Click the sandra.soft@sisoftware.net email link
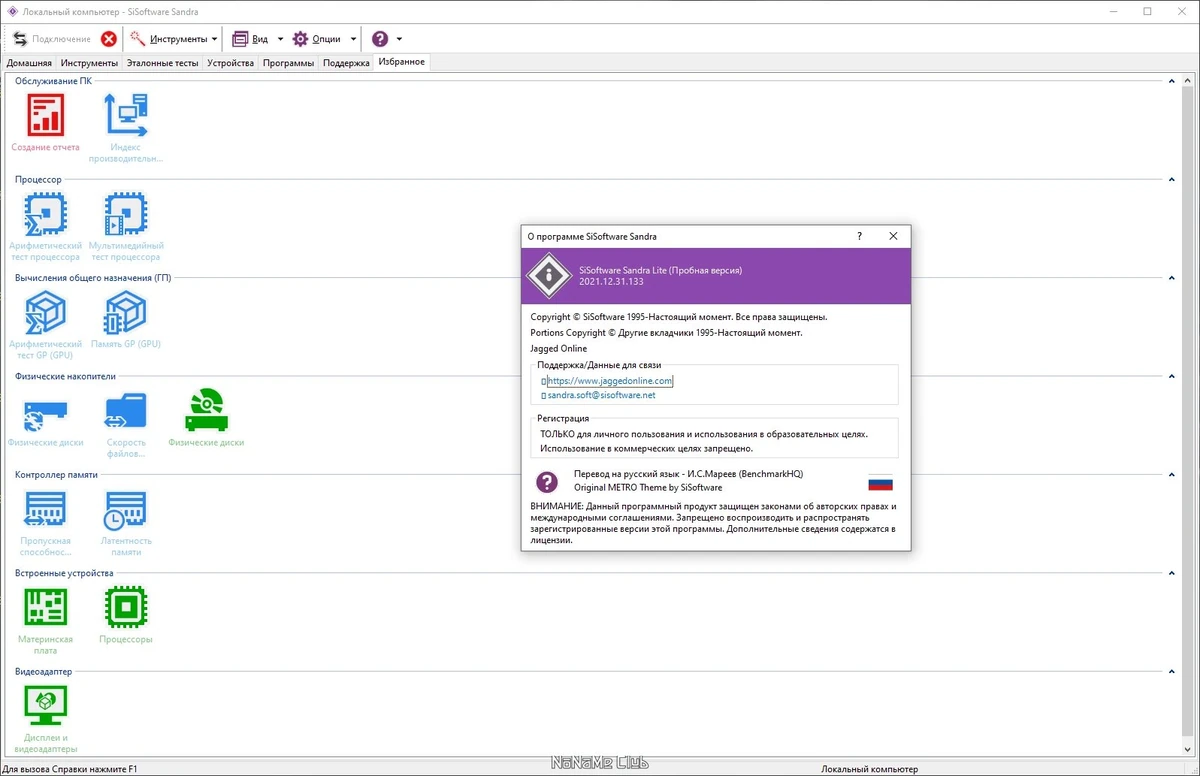Image resolution: width=1200 pixels, height=776 pixels. point(601,395)
